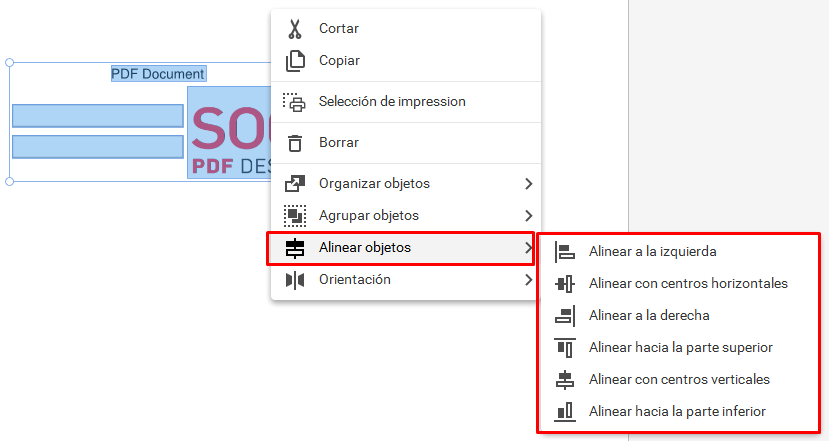Click the Agrupar objetos icon
Image resolution: width=829 pixels, height=441 pixels.
(x=295, y=216)
